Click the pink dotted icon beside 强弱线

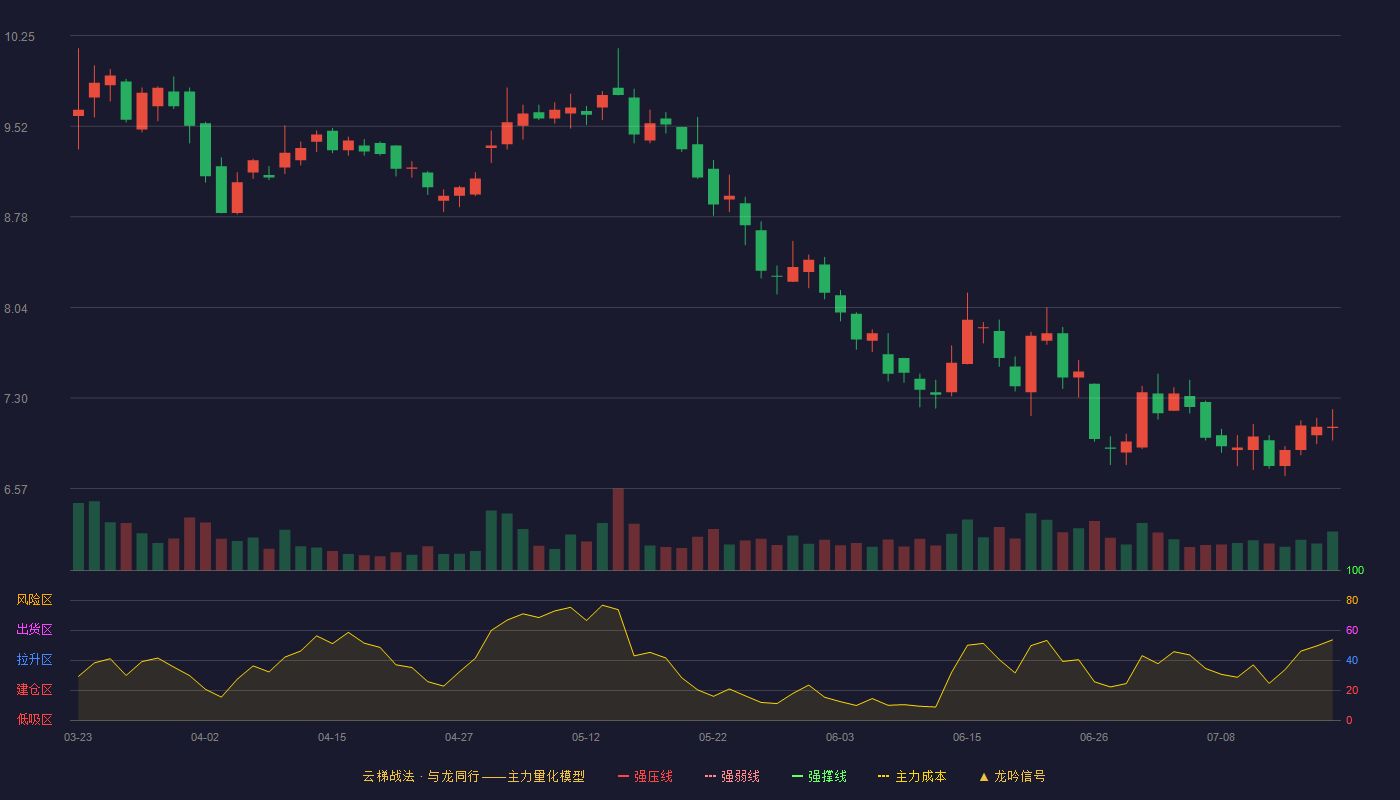click(x=711, y=776)
